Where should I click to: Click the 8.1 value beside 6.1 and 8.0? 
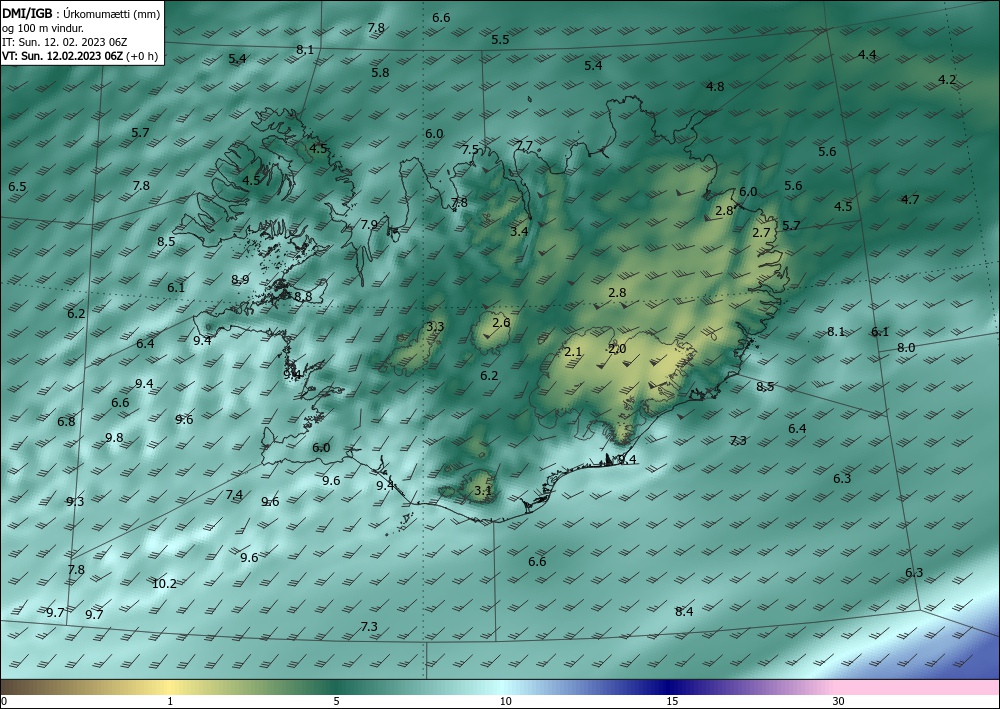point(836,332)
